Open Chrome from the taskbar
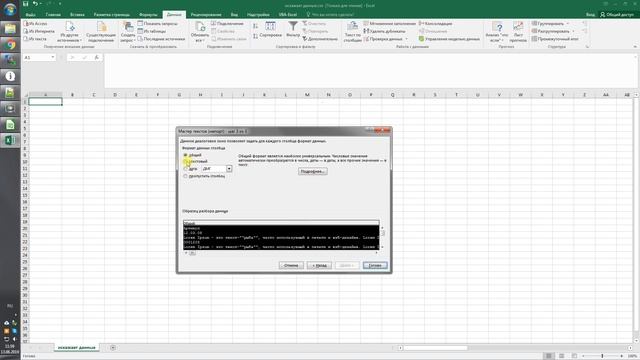 point(10,44)
